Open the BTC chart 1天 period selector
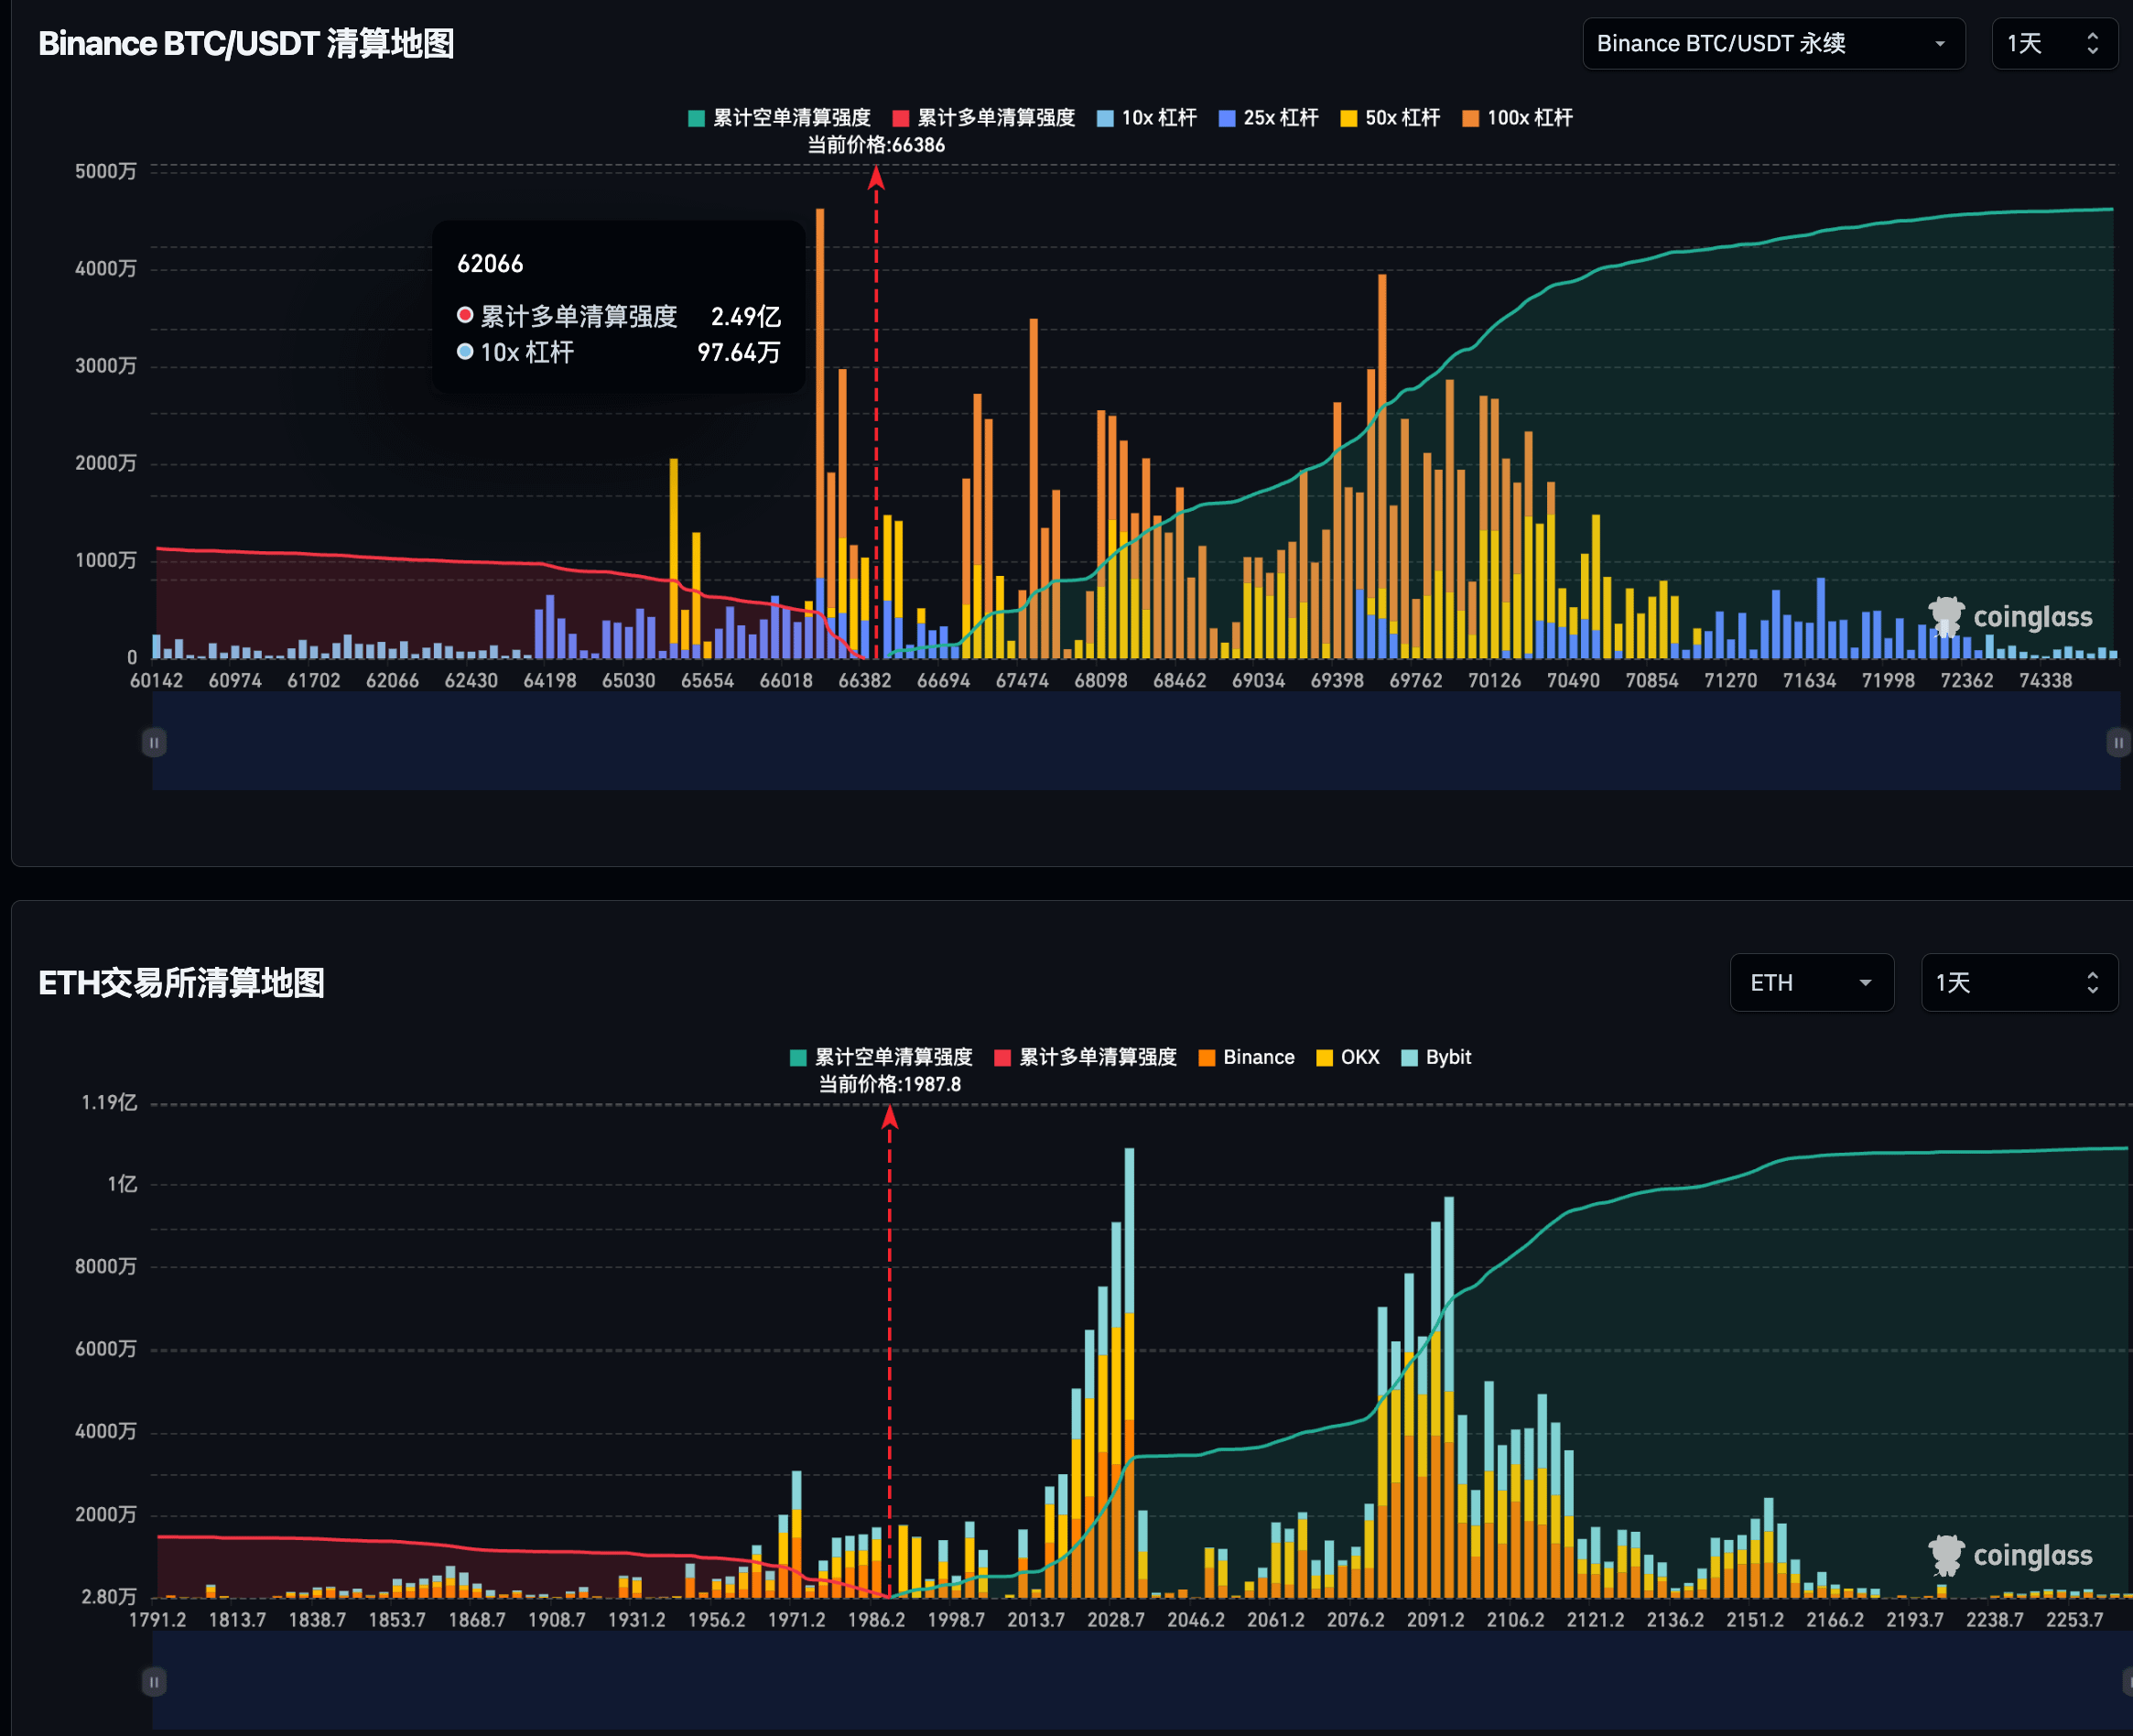2133x1736 pixels. [2053, 44]
